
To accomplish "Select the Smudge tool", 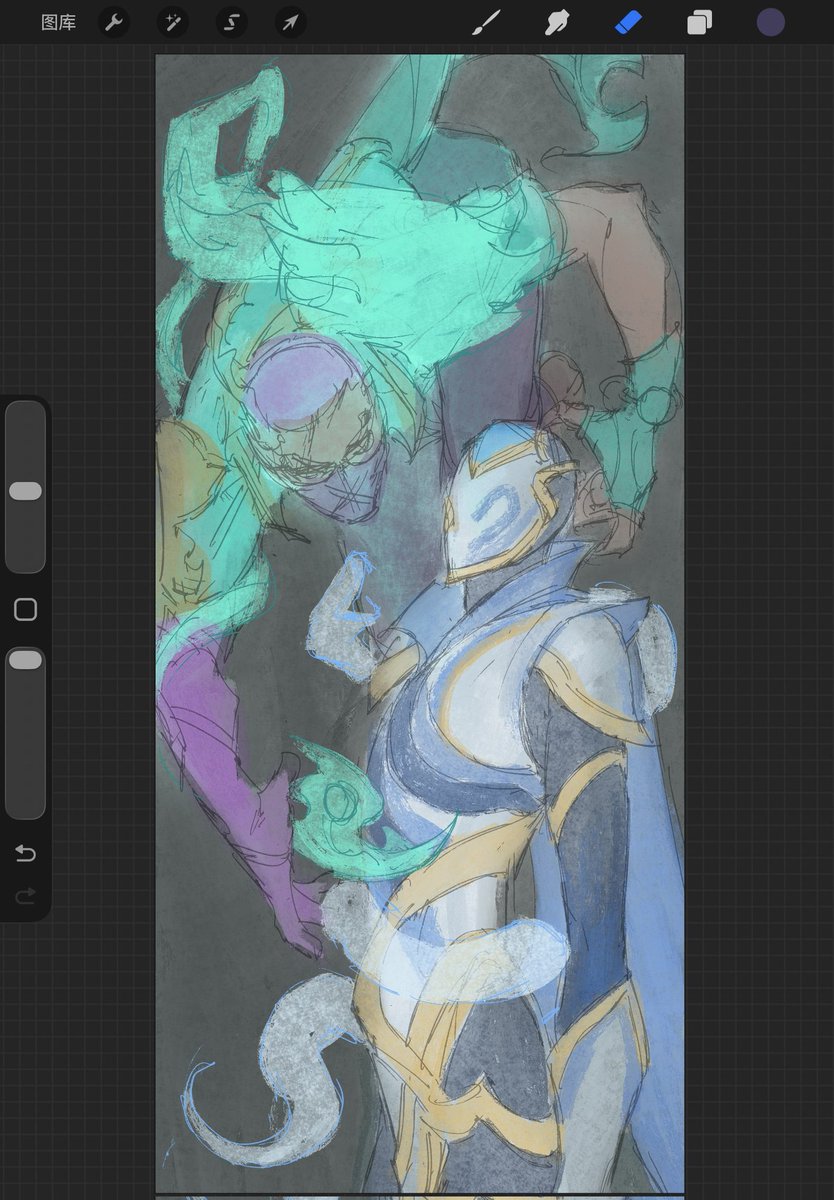I will tap(557, 21).
